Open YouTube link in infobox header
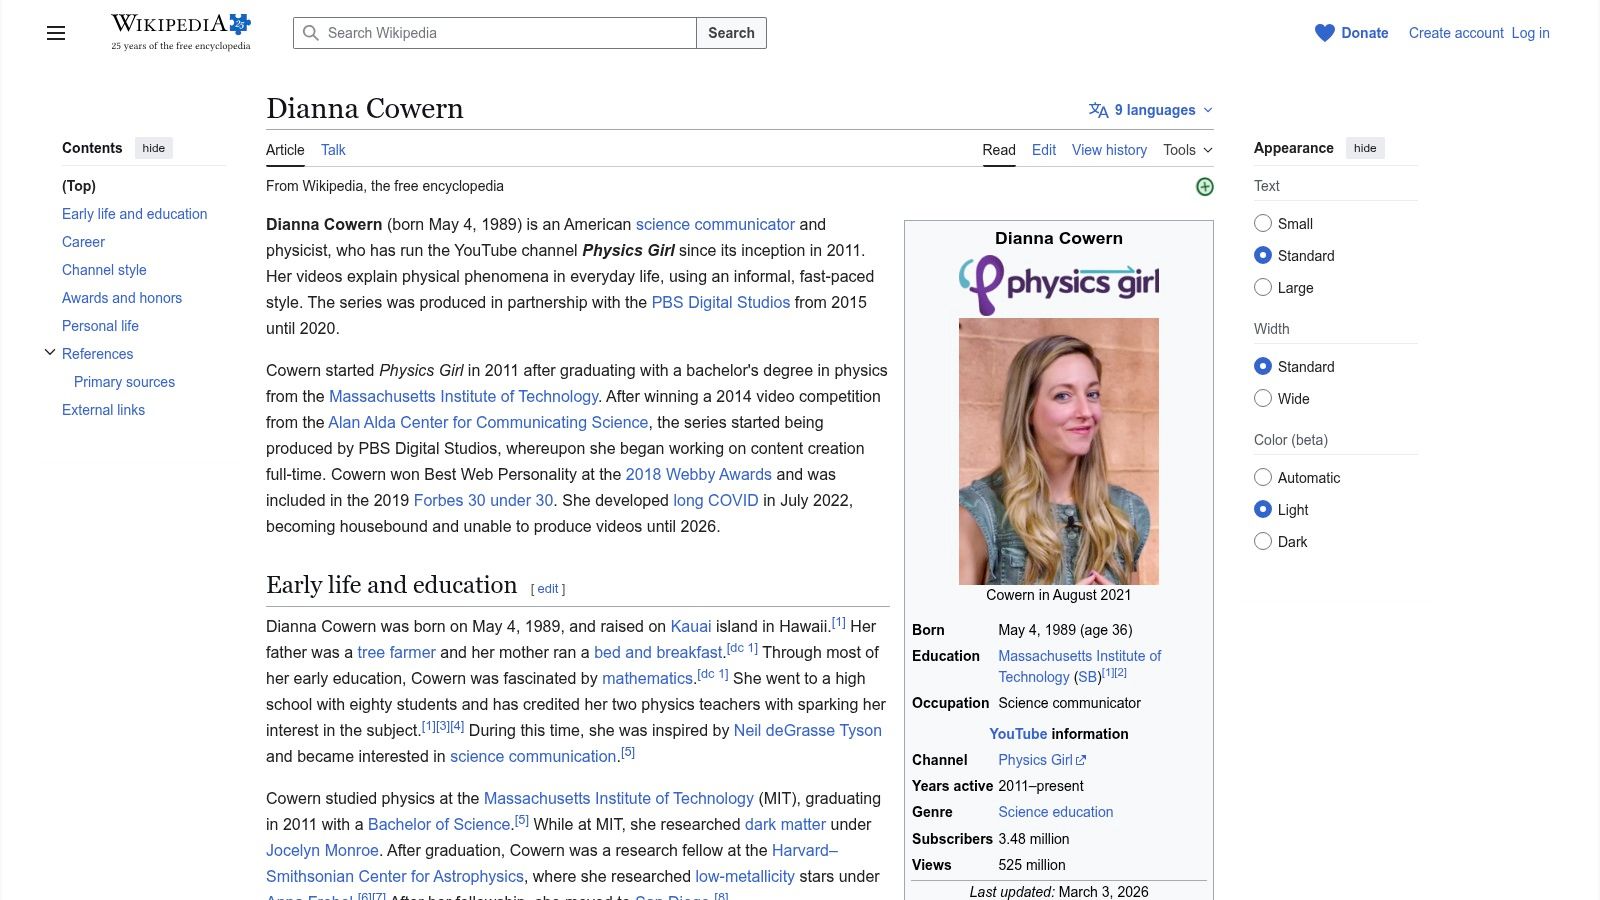The image size is (1600, 900). 1018,734
